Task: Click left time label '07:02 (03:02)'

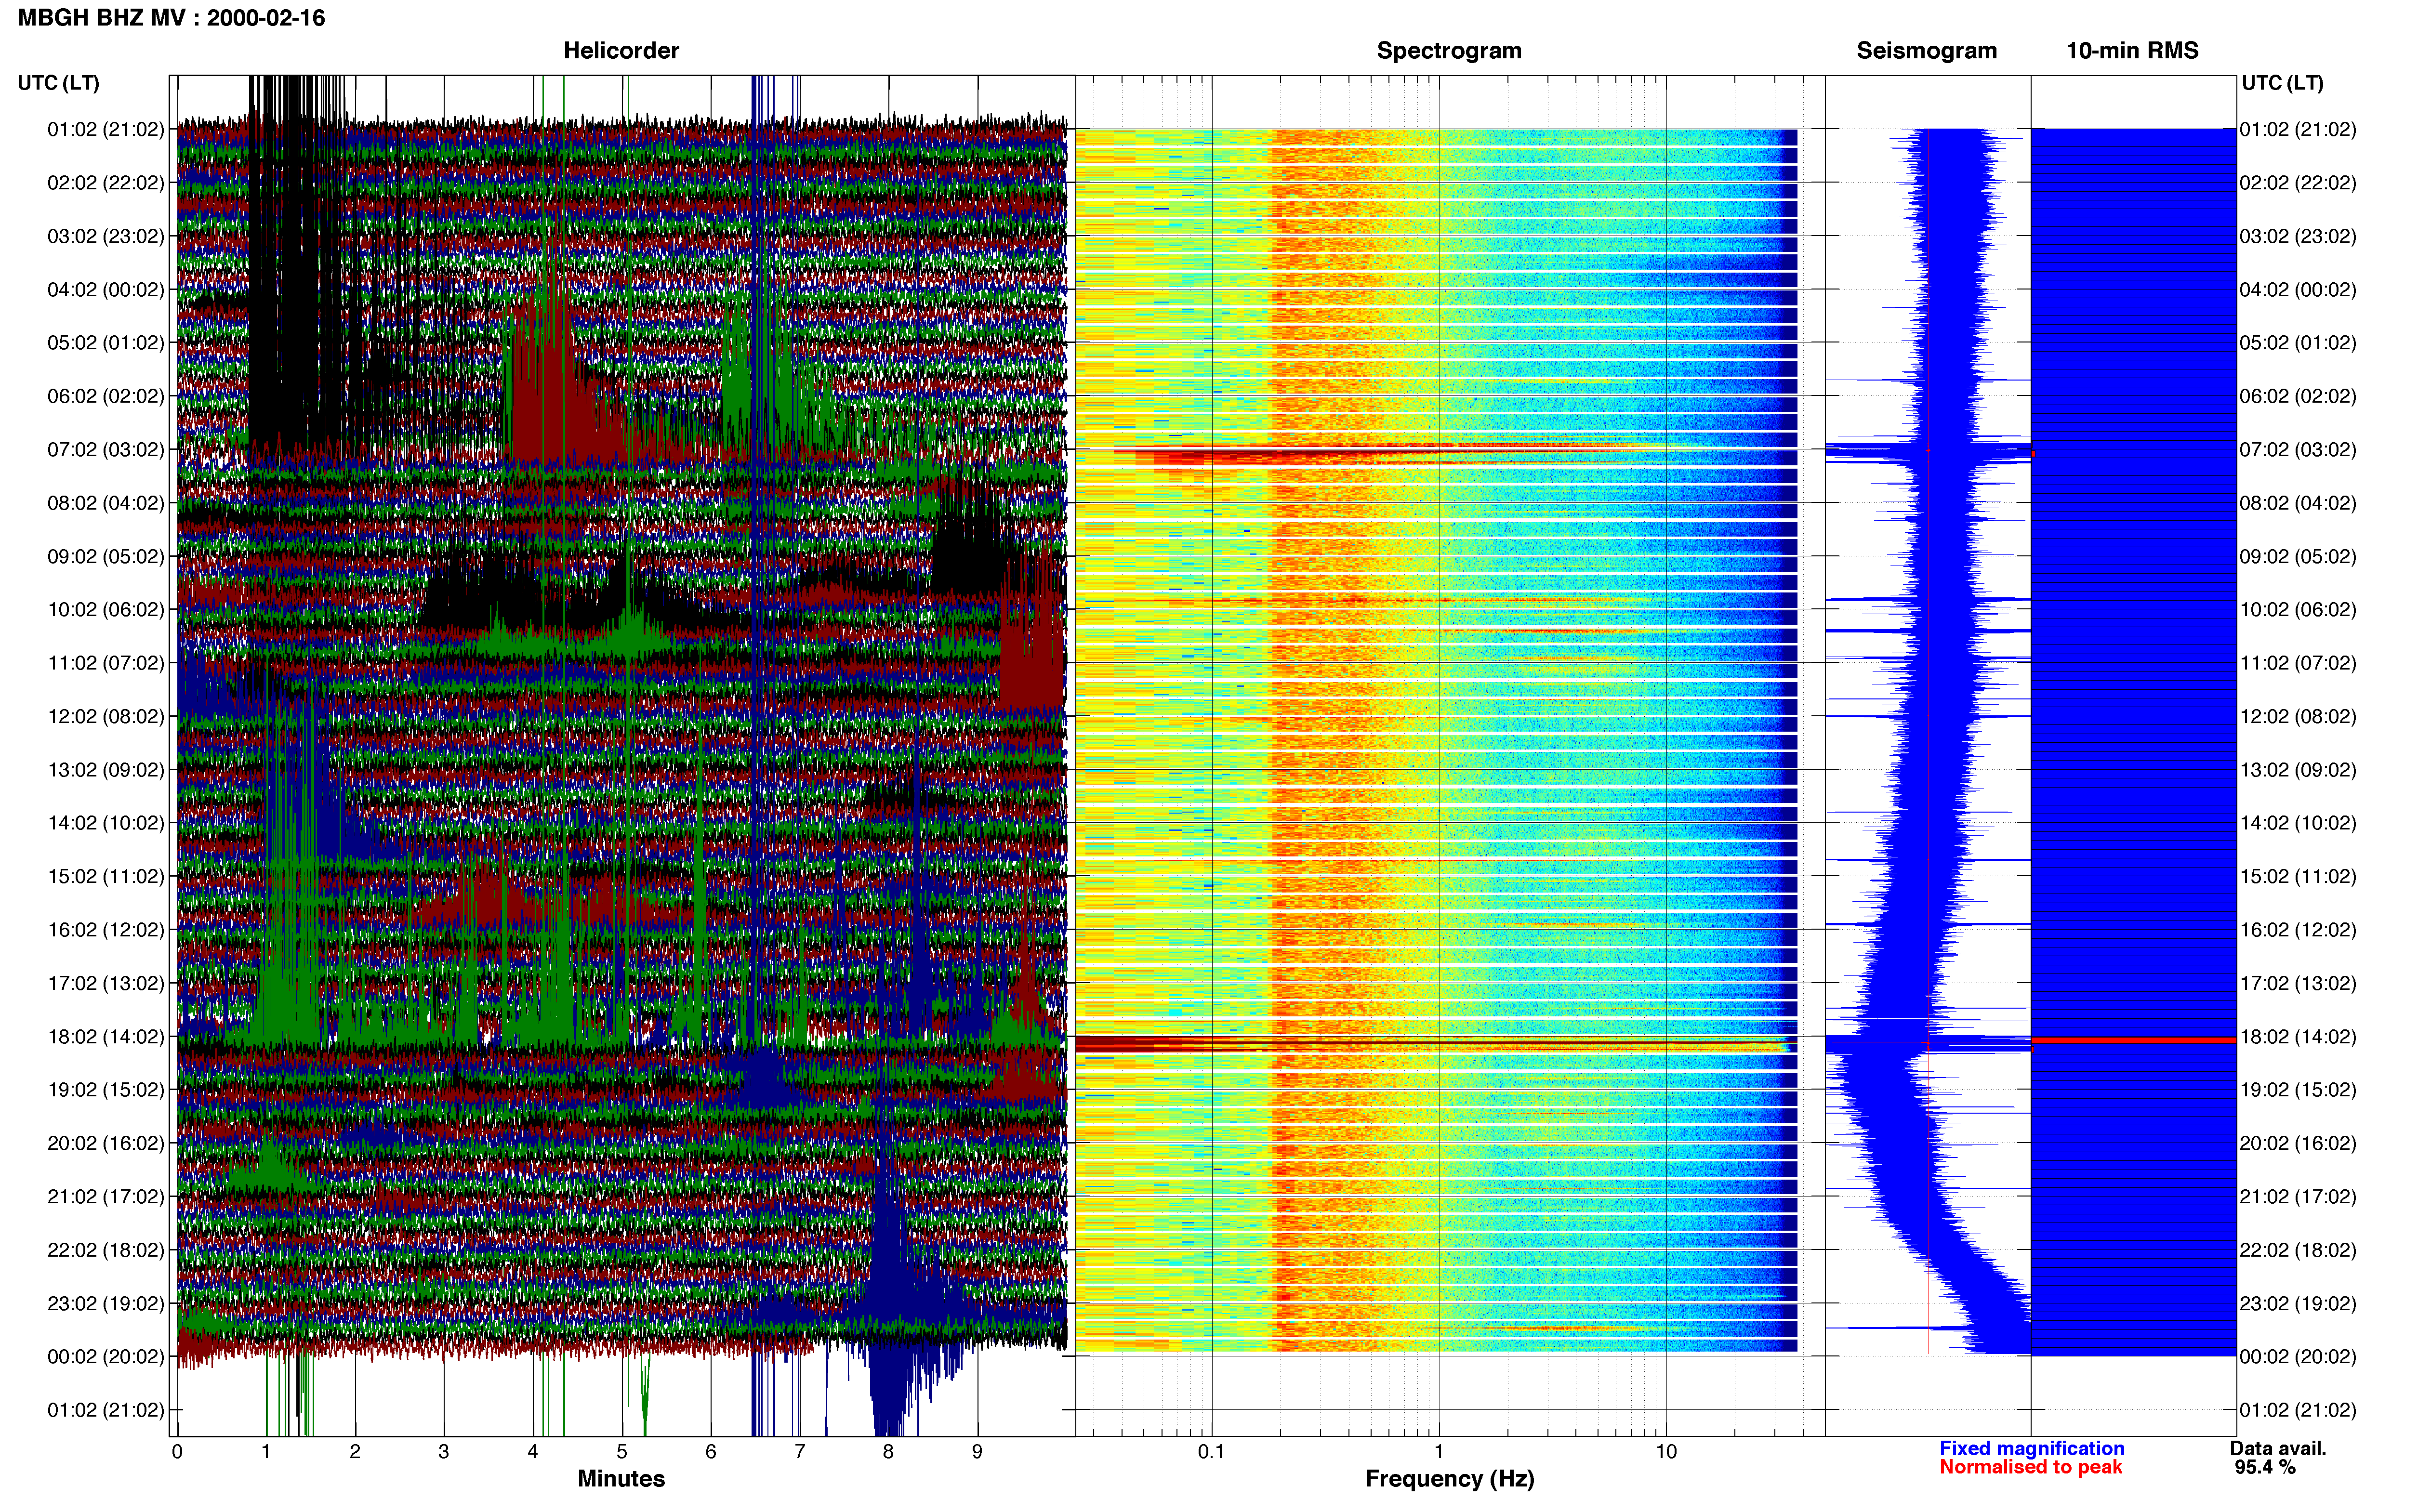Action: point(105,449)
